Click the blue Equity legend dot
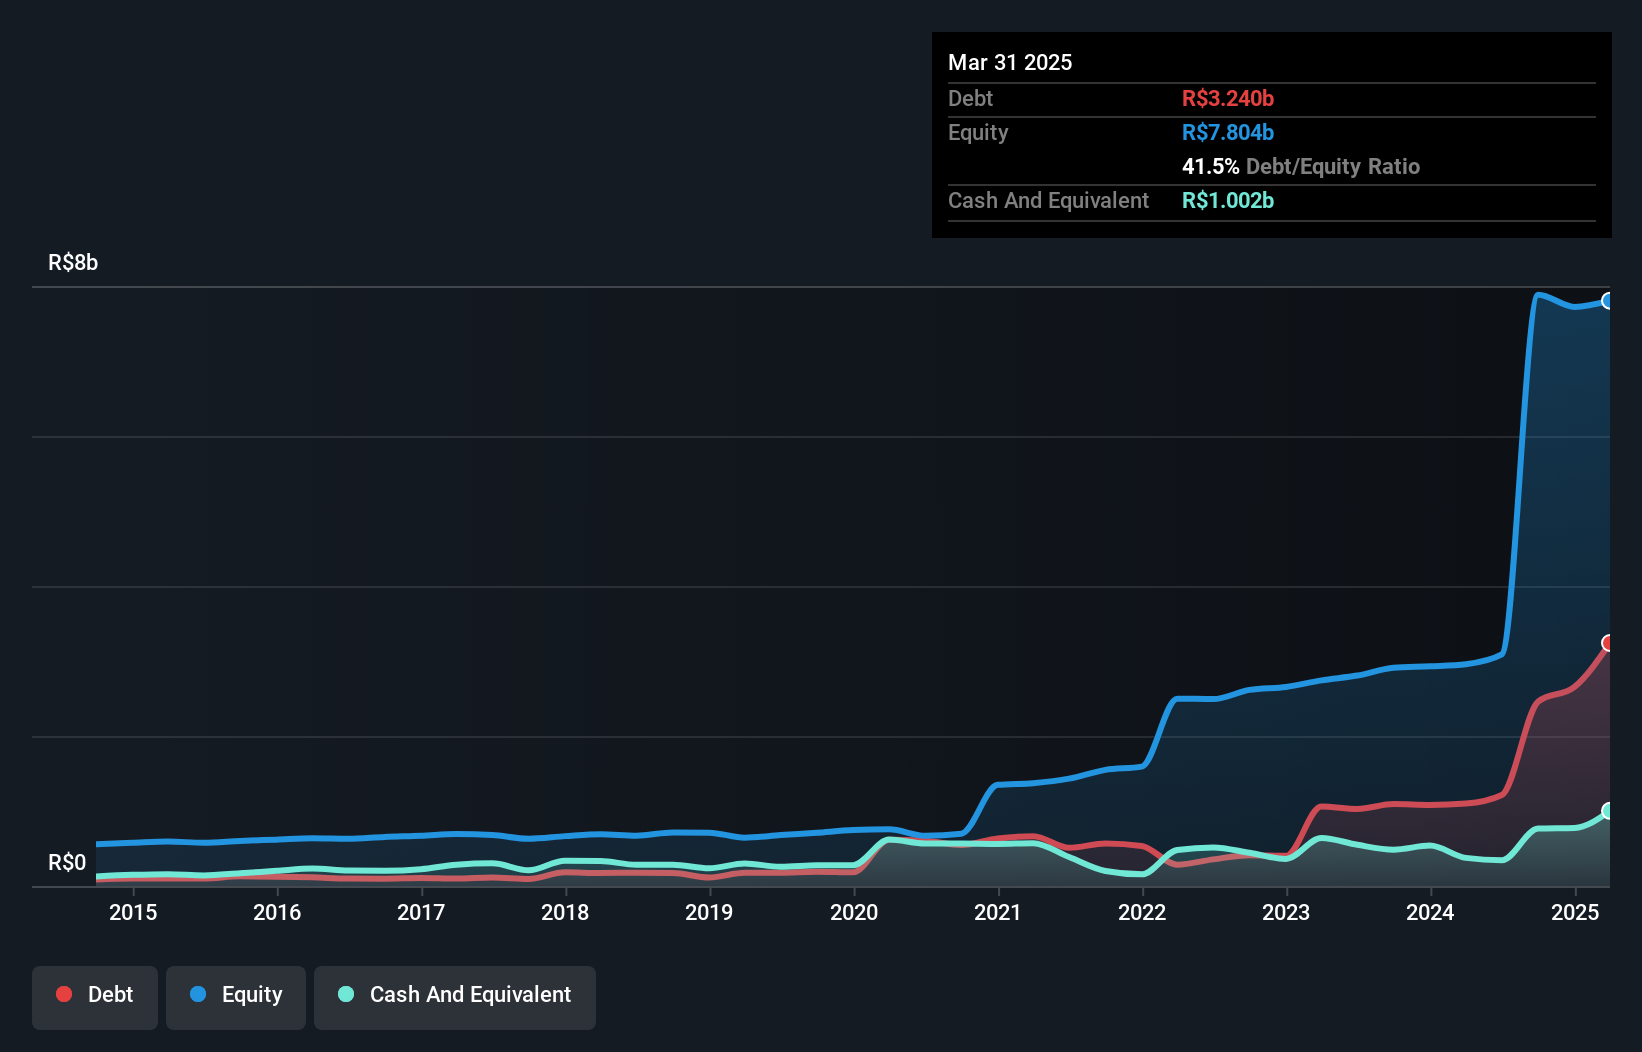 pos(198,994)
